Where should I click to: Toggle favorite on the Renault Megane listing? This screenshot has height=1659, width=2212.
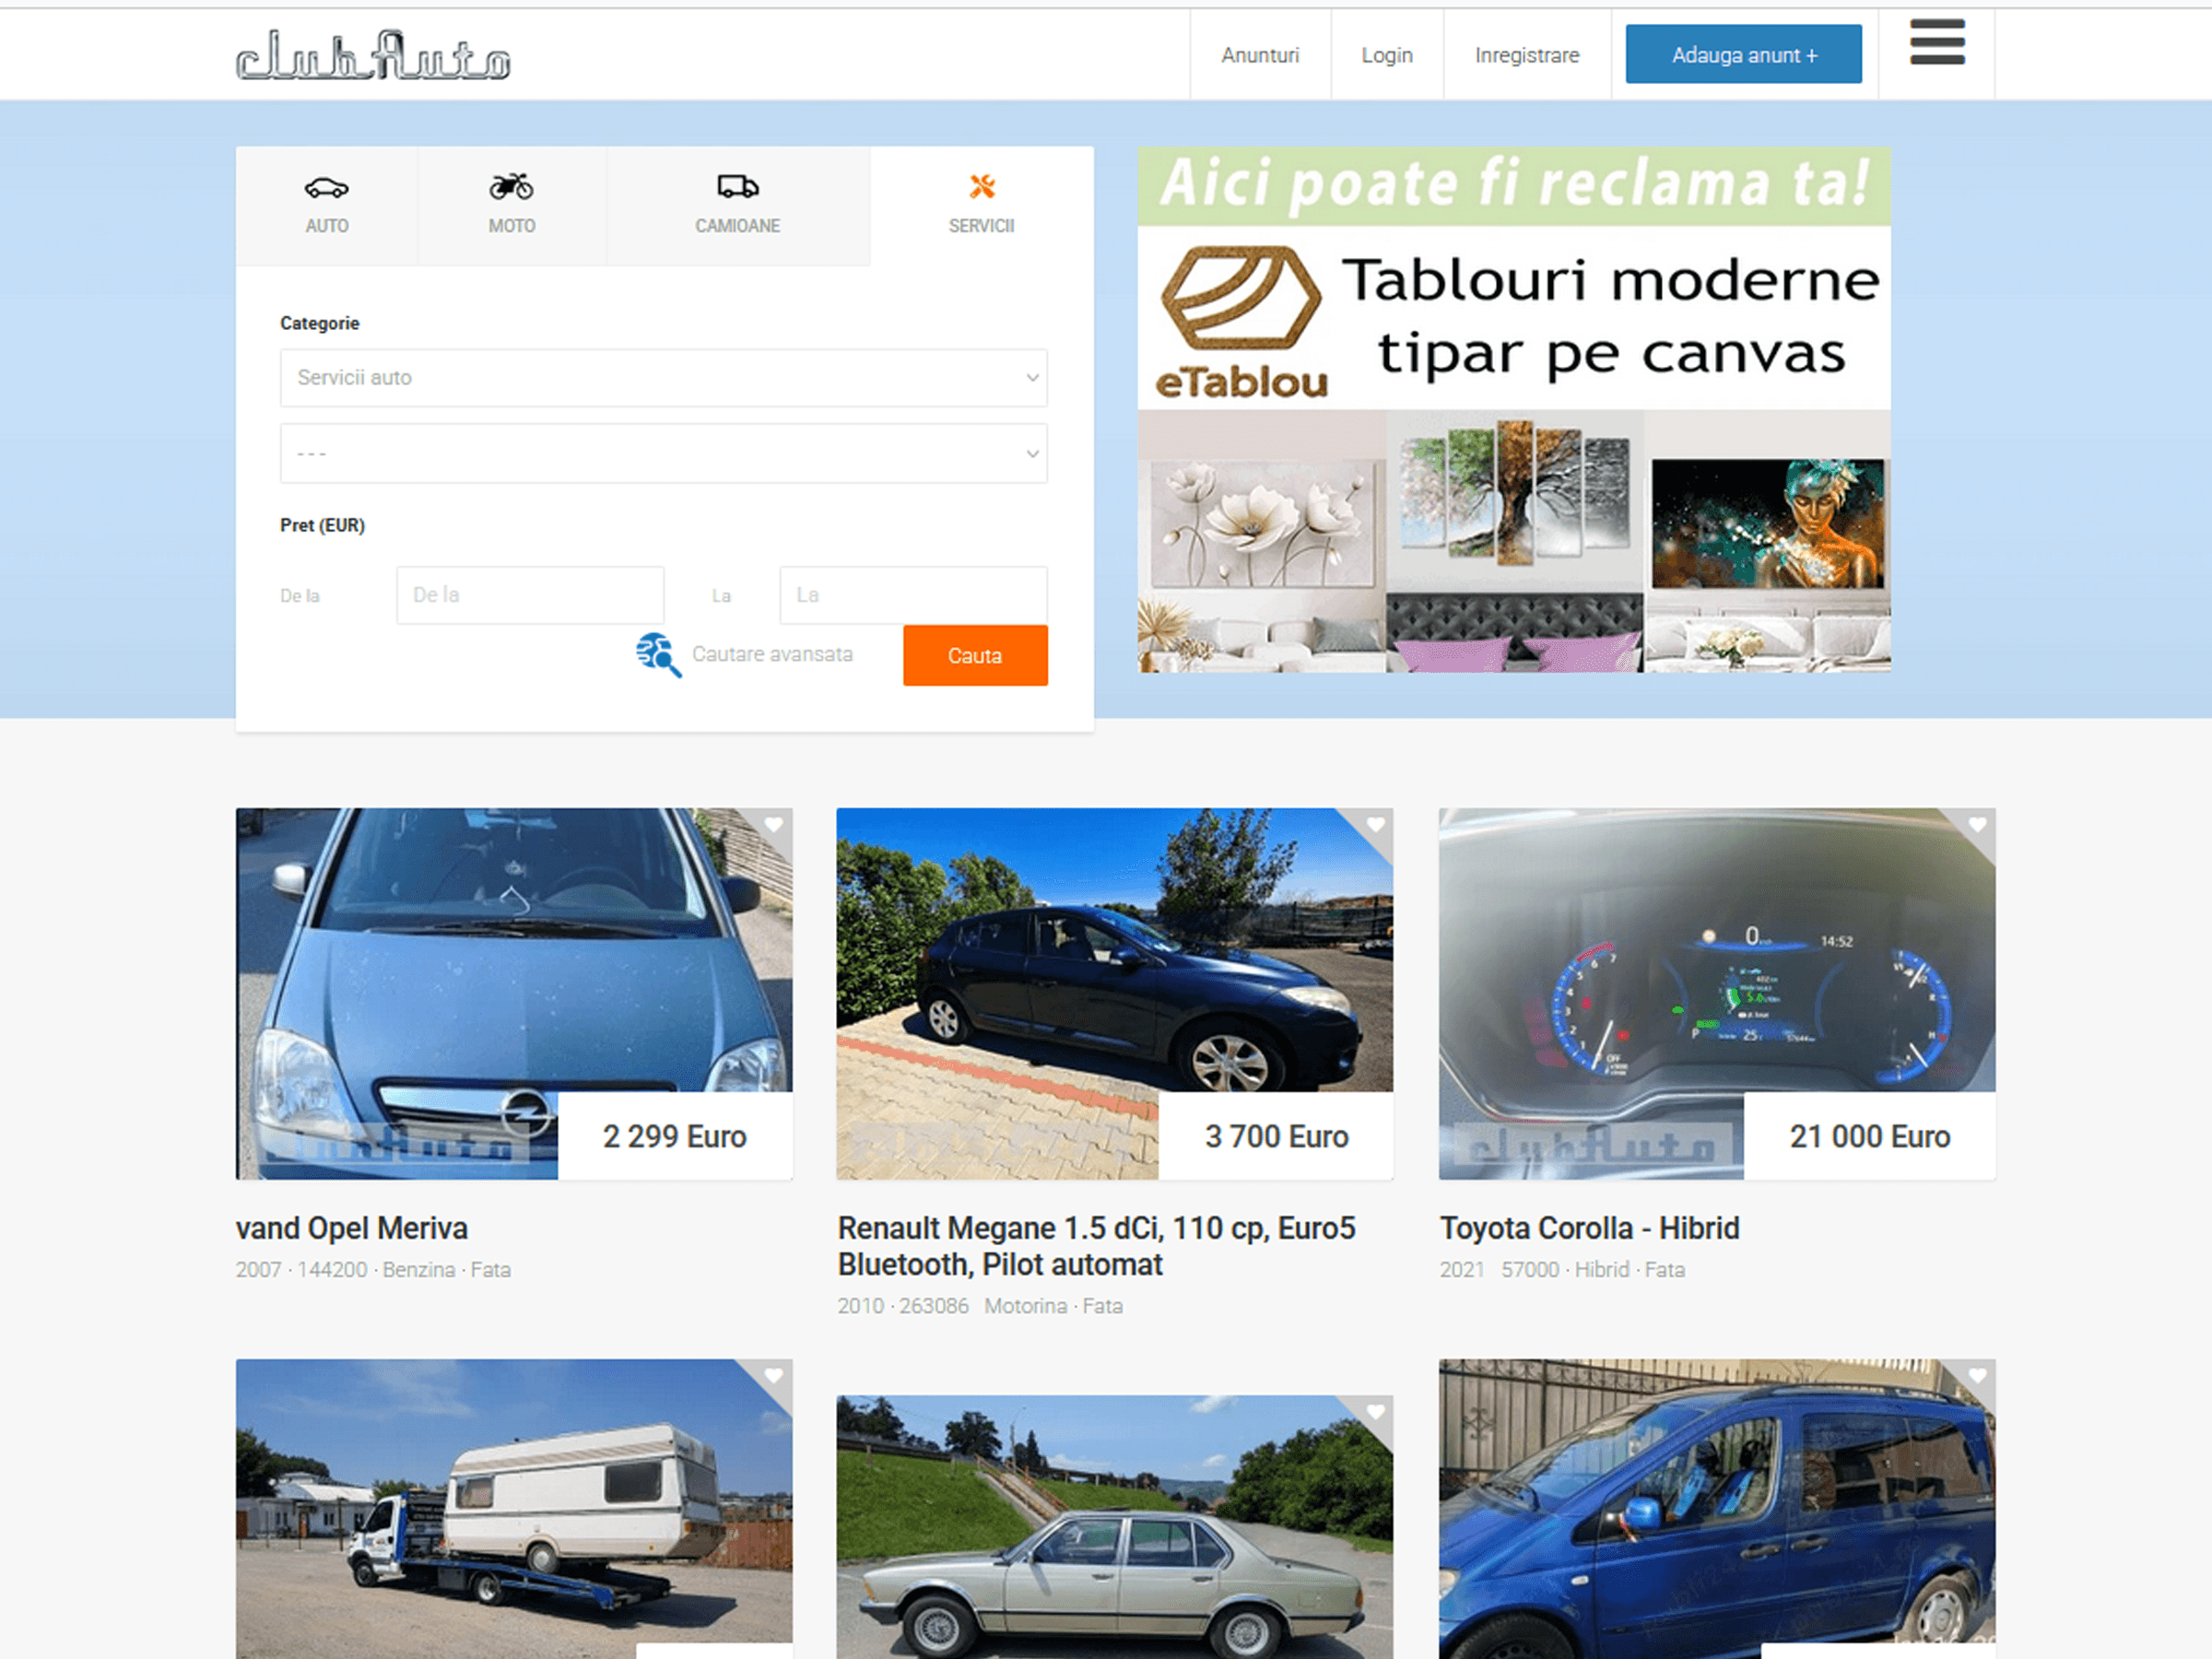click(x=1377, y=826)
